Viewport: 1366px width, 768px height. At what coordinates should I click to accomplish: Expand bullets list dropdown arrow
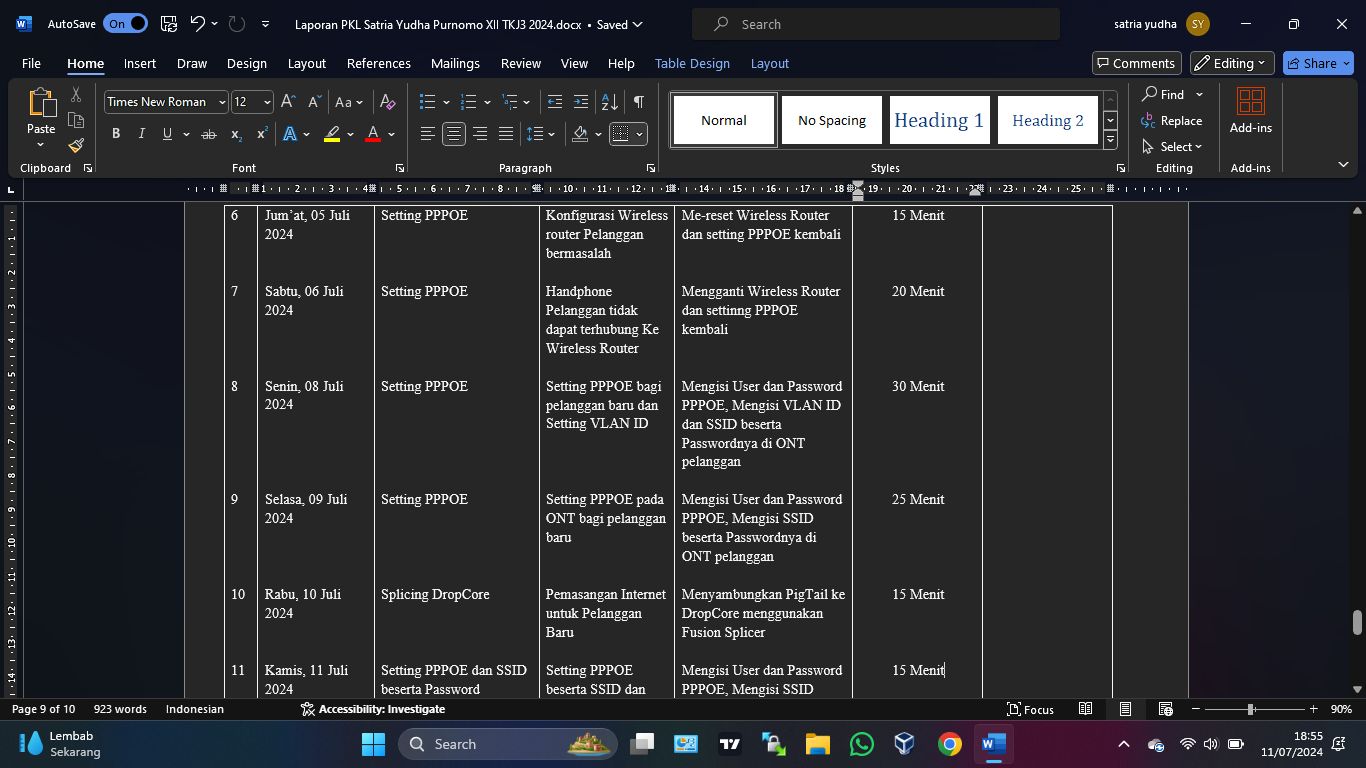coord(446,102)
